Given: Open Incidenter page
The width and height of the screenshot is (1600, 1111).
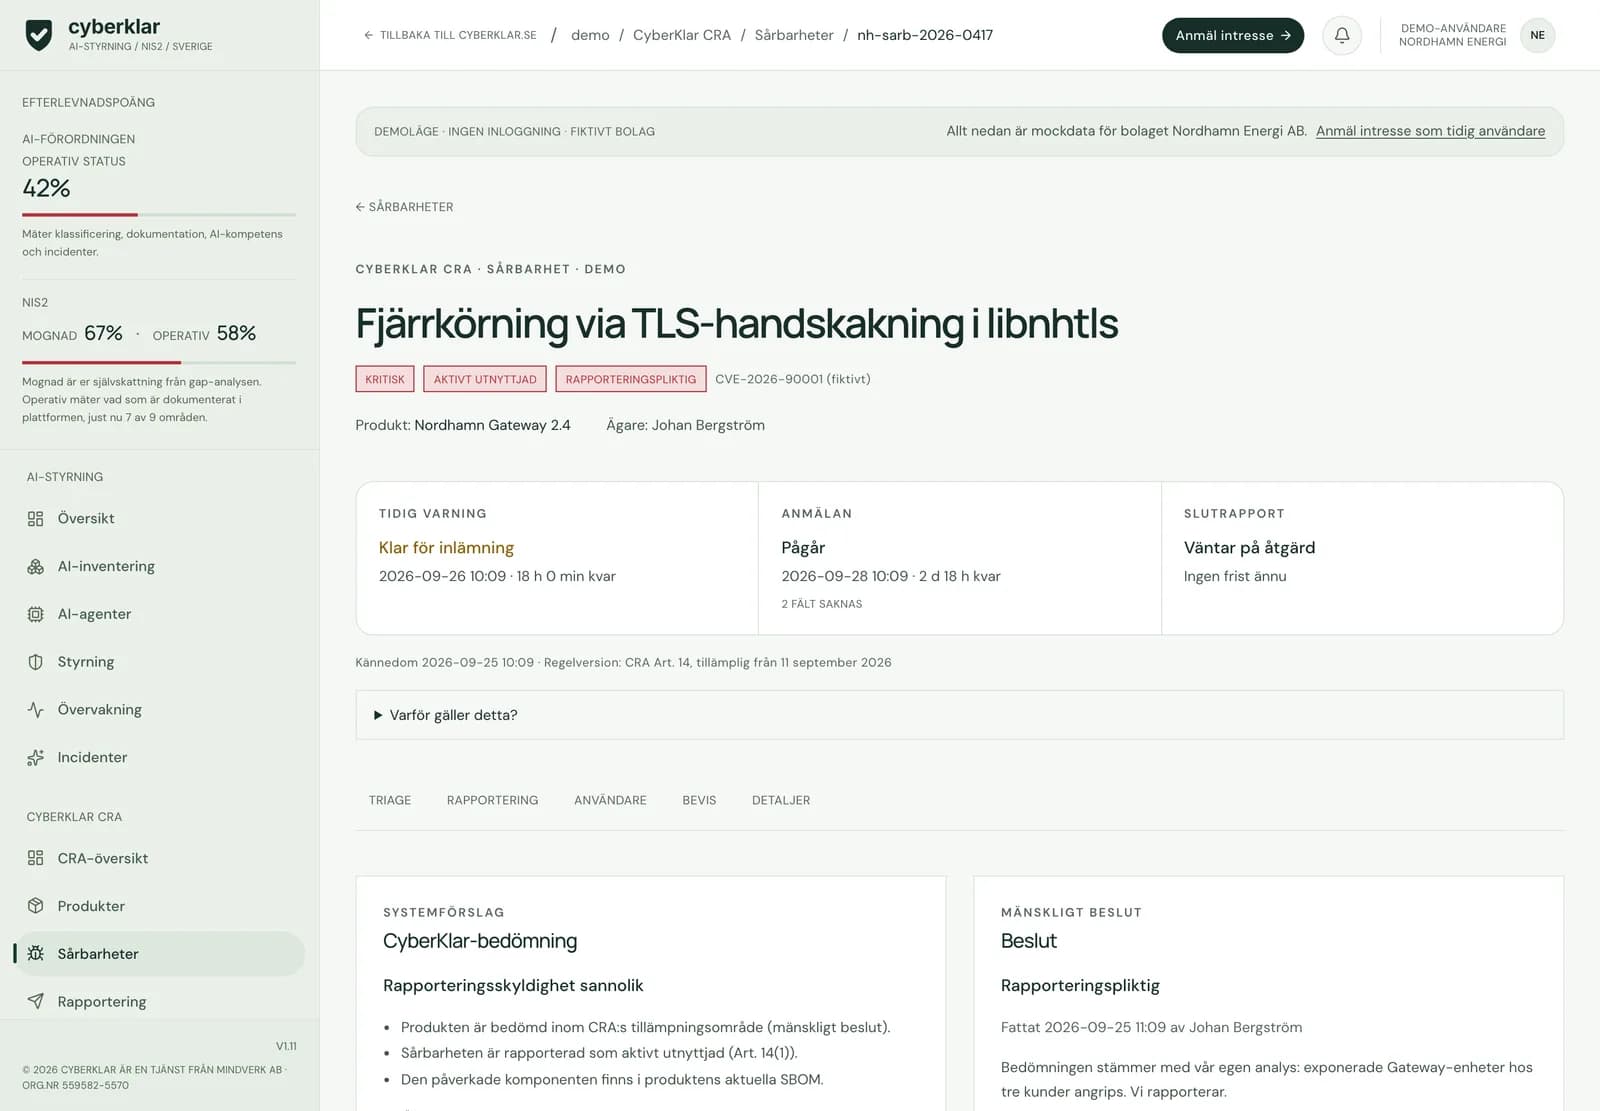Looking at the screenshot, I should [160, 758].
